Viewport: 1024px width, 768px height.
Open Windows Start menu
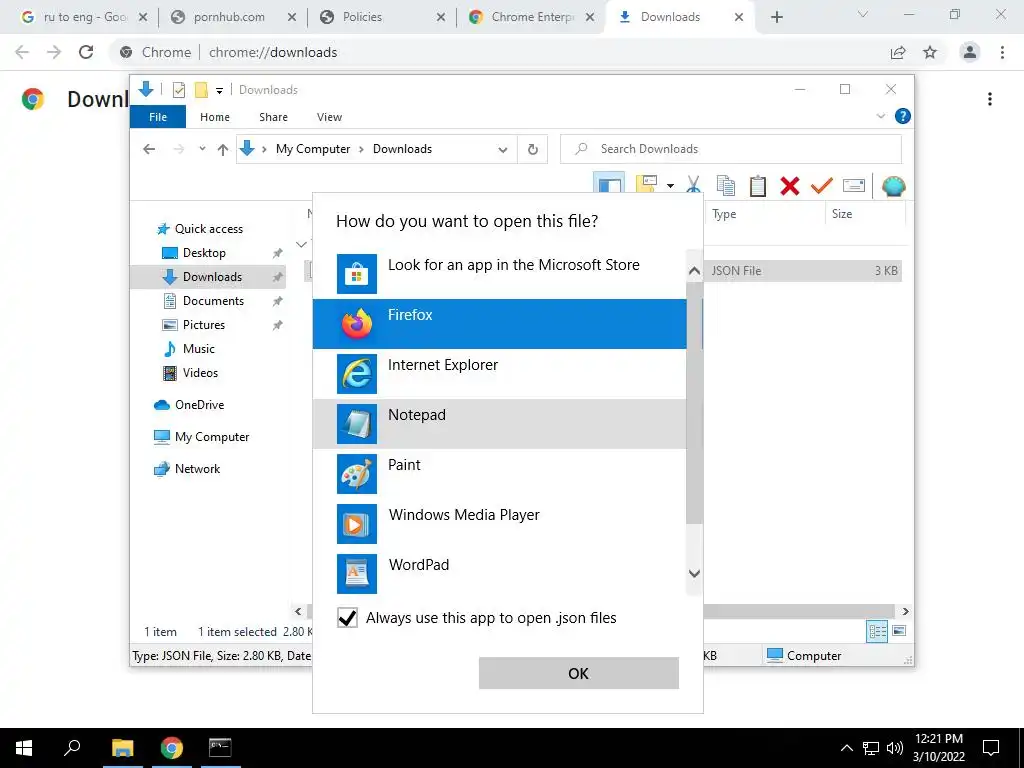click(x=24, y=748)
